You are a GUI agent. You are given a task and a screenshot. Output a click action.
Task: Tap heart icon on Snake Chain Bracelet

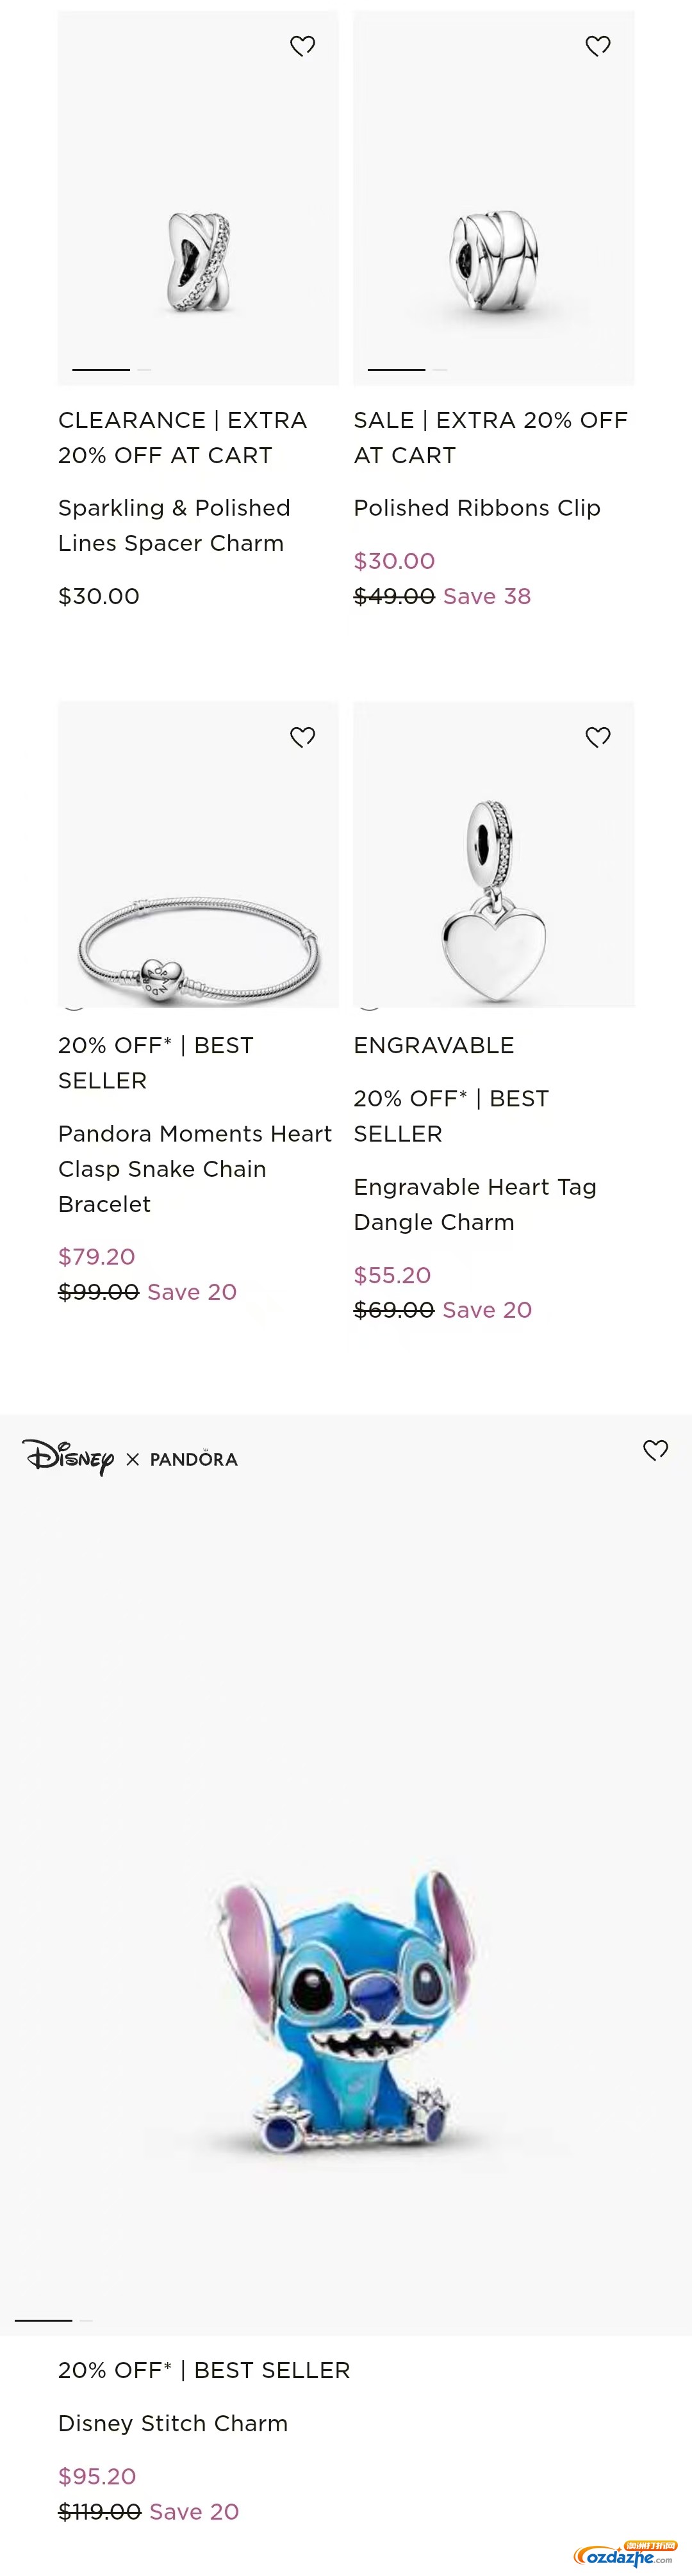pyautogui.click(x=302, y=737)
